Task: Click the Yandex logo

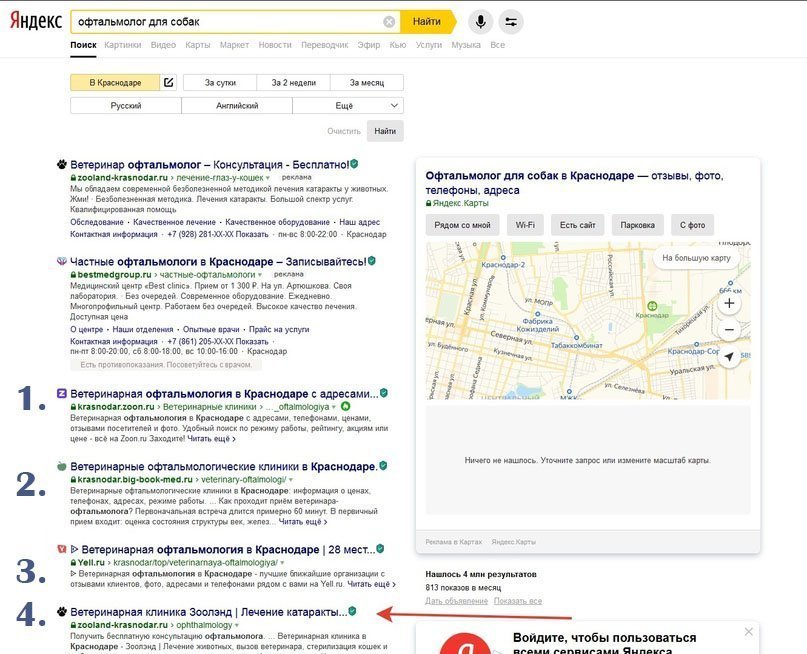Action: [36, 22]
